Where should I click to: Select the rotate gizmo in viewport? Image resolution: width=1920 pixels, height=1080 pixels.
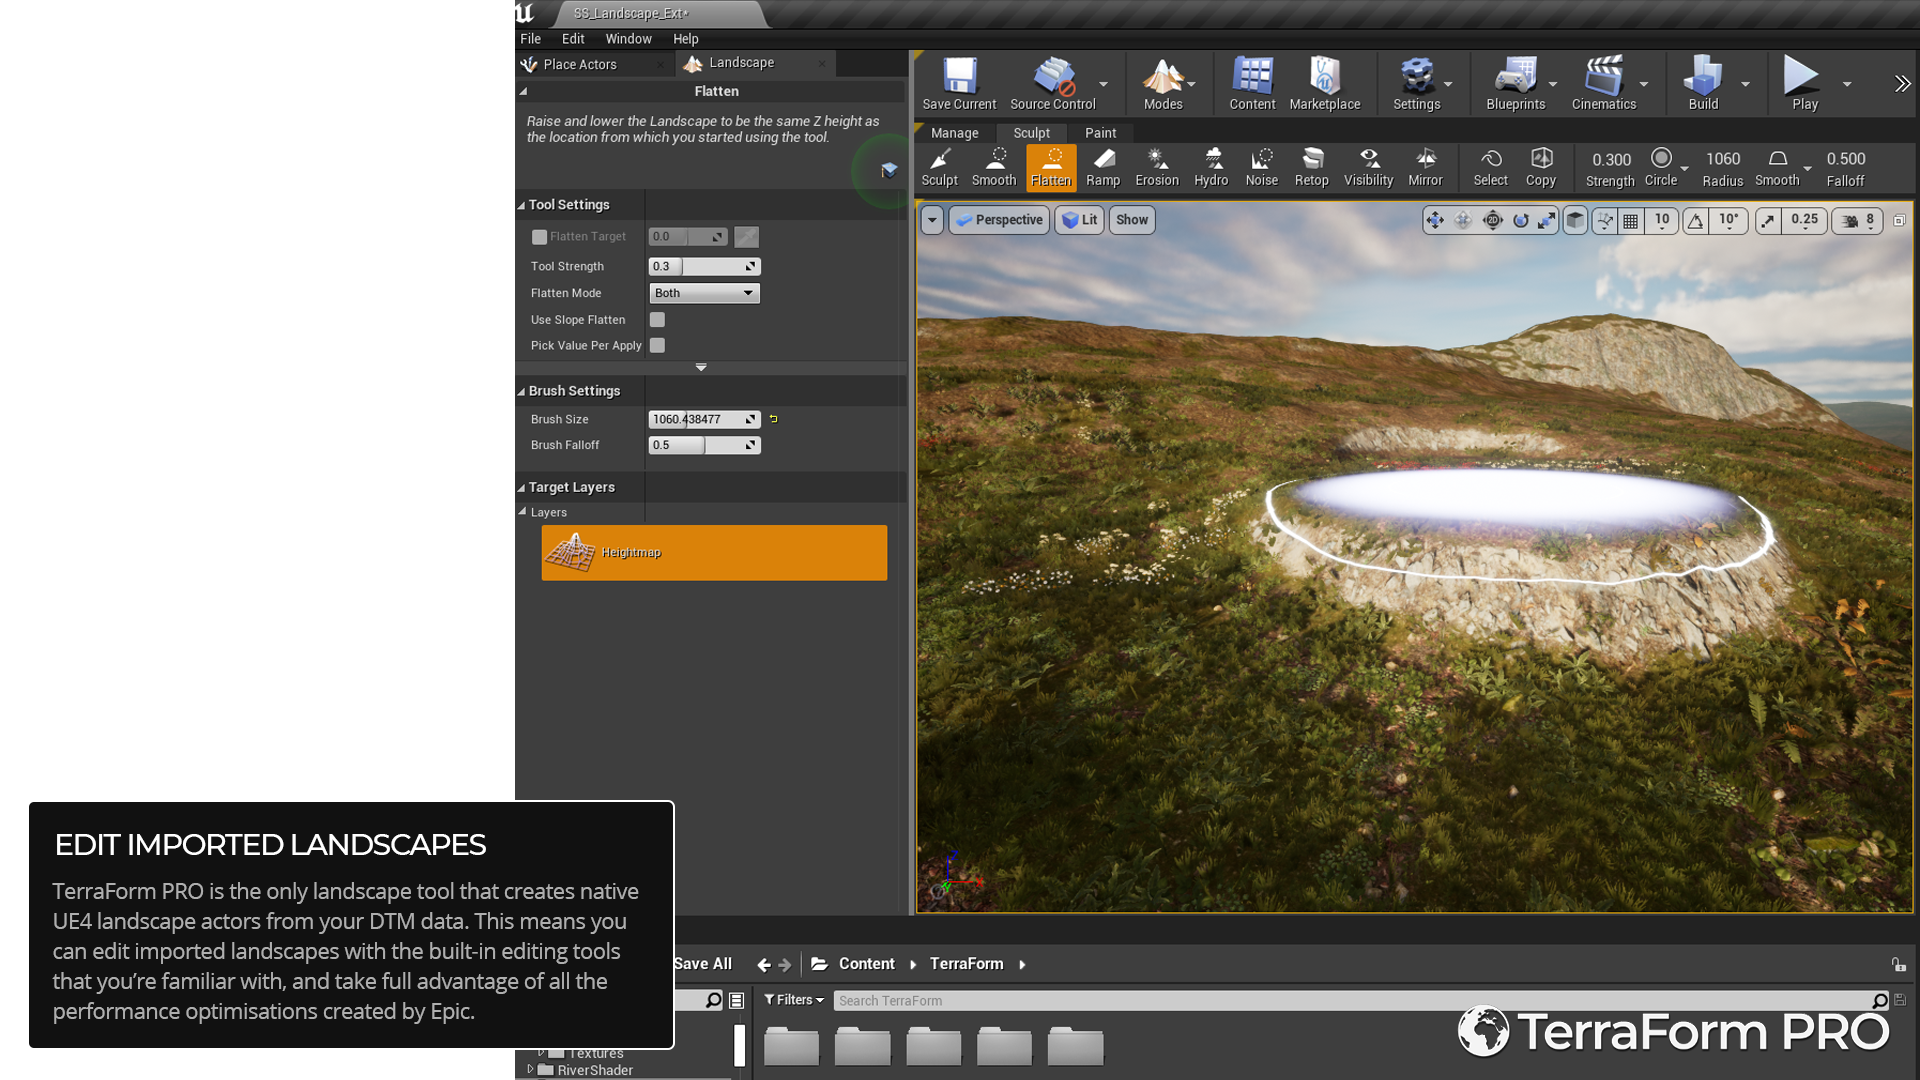(1521, 220)
